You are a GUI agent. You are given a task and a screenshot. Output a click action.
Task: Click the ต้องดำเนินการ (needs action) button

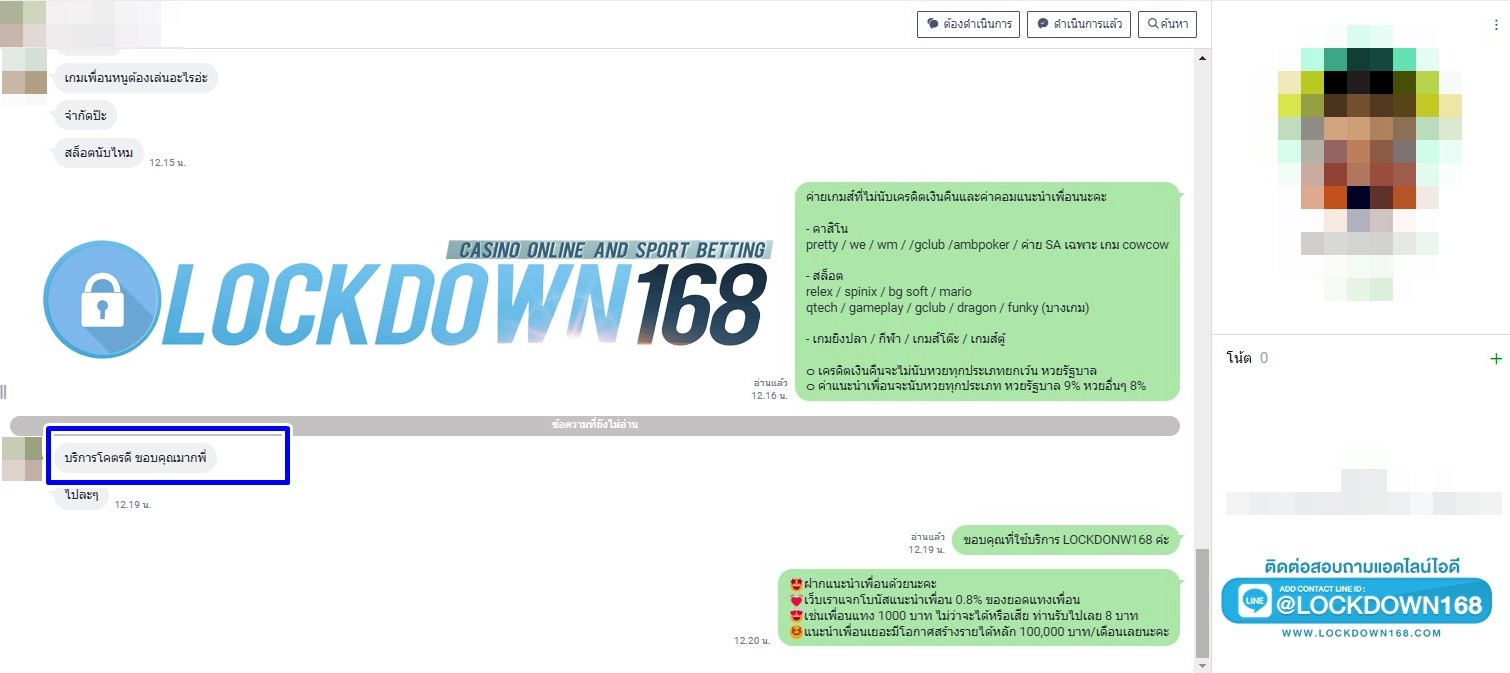click(967, 24)
